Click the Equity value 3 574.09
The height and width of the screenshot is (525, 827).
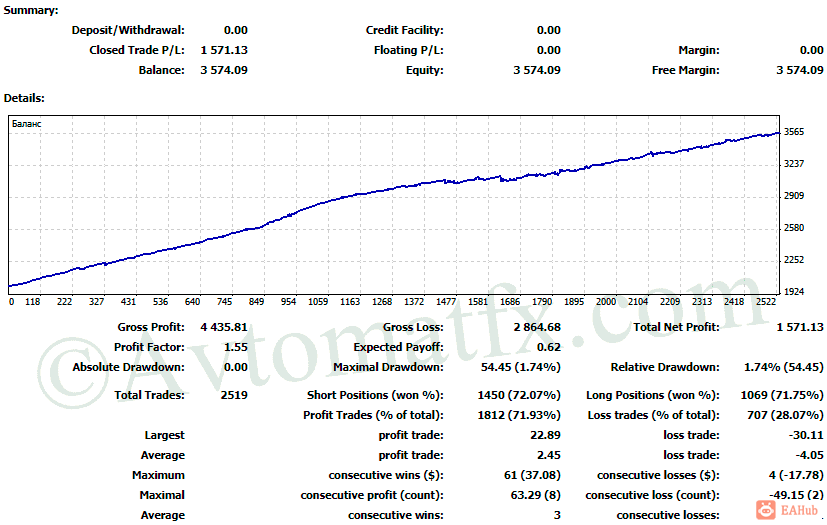point(537,70)
